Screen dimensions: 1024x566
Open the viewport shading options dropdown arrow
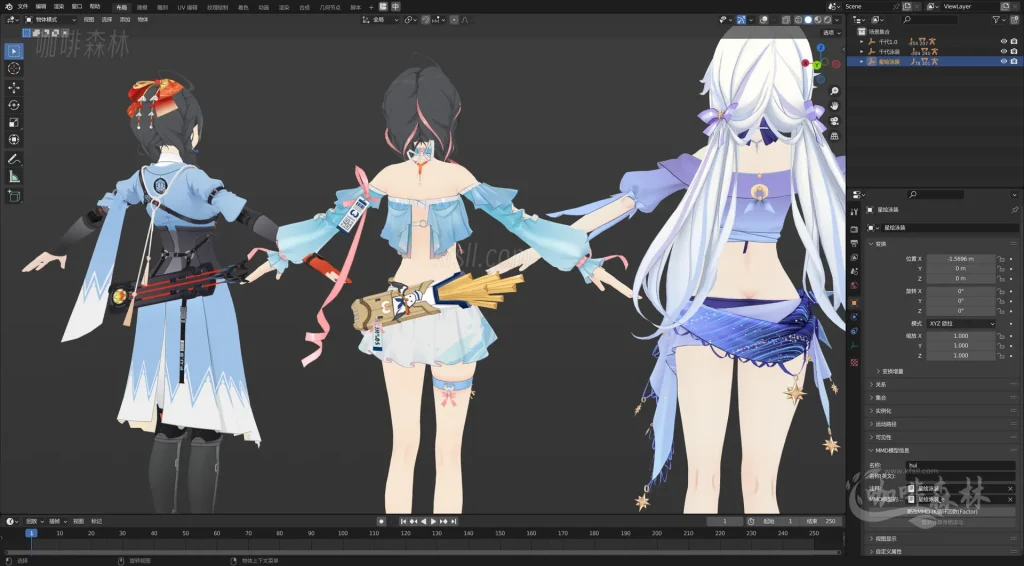838,20
